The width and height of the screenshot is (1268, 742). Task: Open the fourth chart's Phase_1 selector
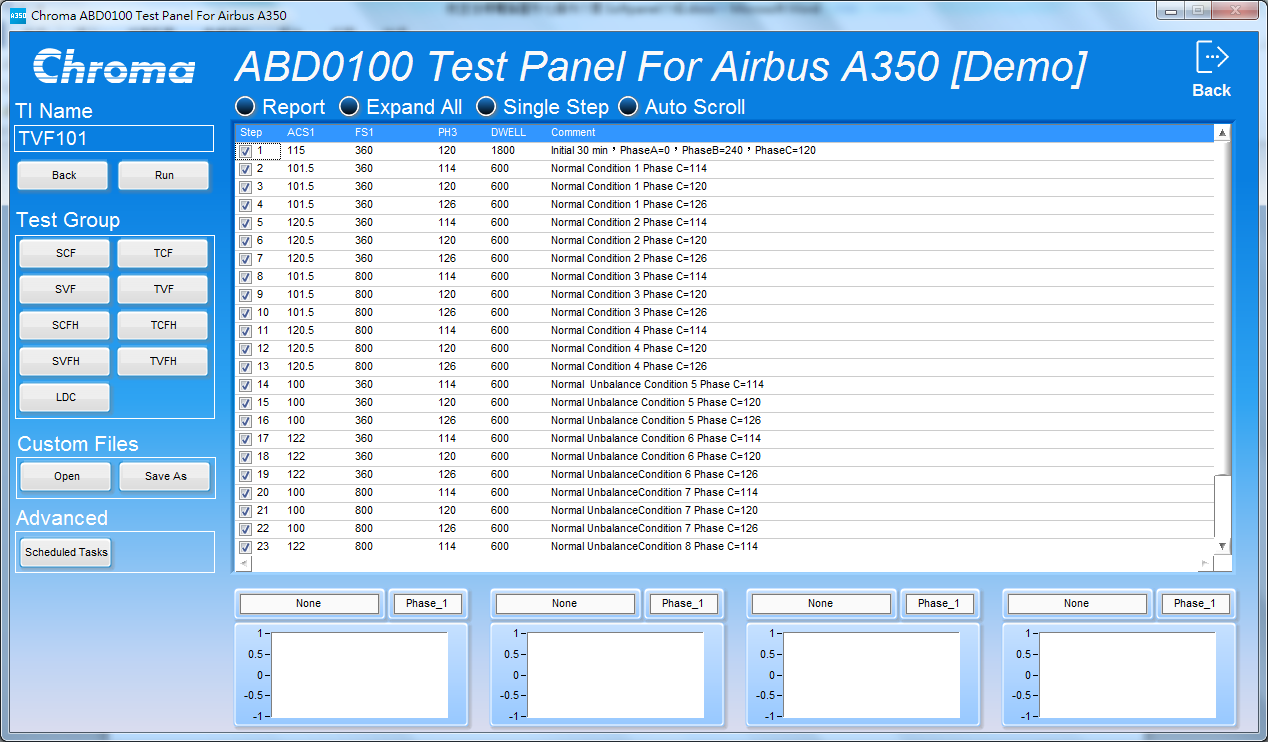click(1195, 603)
